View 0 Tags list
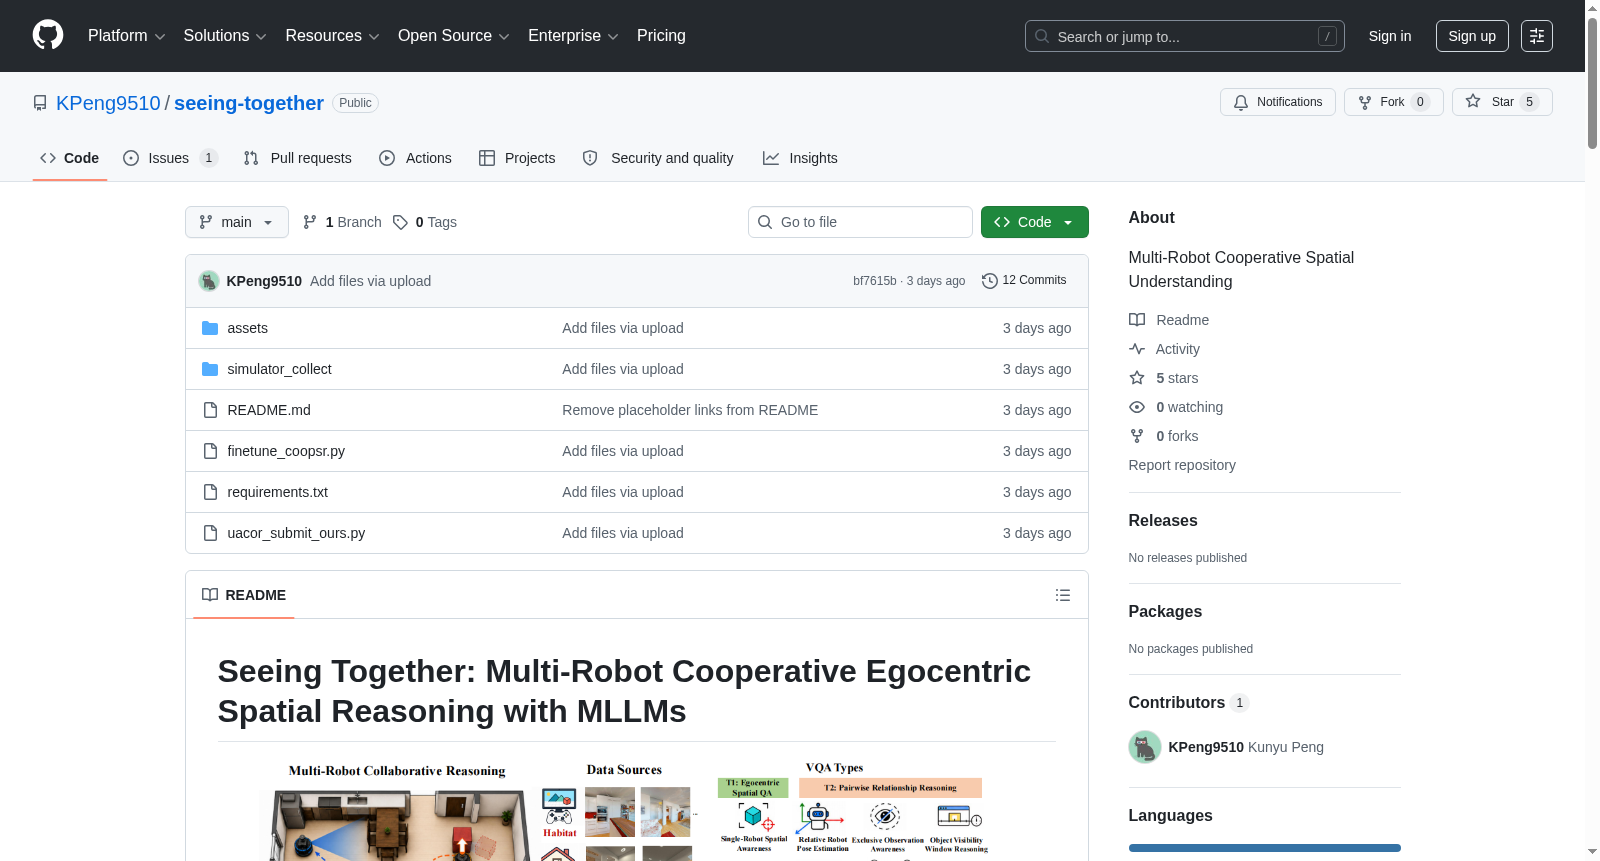 pos(425,222)
